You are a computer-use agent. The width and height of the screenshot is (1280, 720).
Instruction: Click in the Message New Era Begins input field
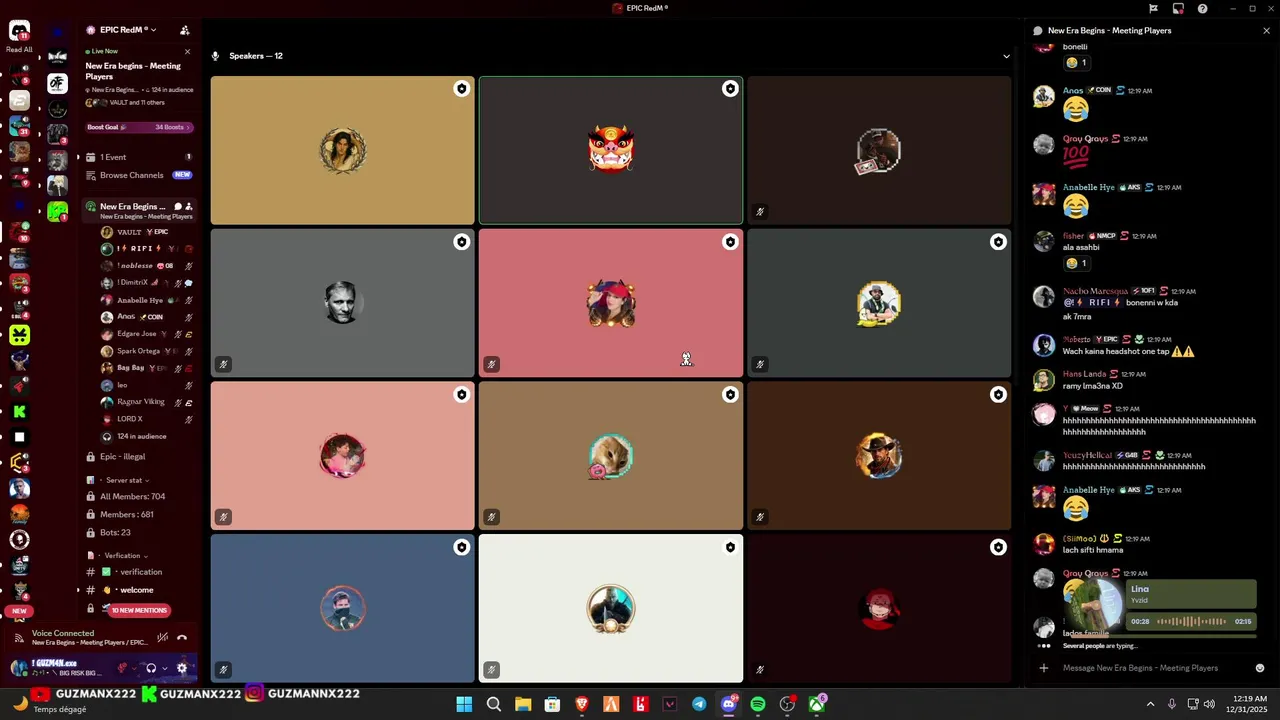pyautogui.click(x=1150, y=668)
